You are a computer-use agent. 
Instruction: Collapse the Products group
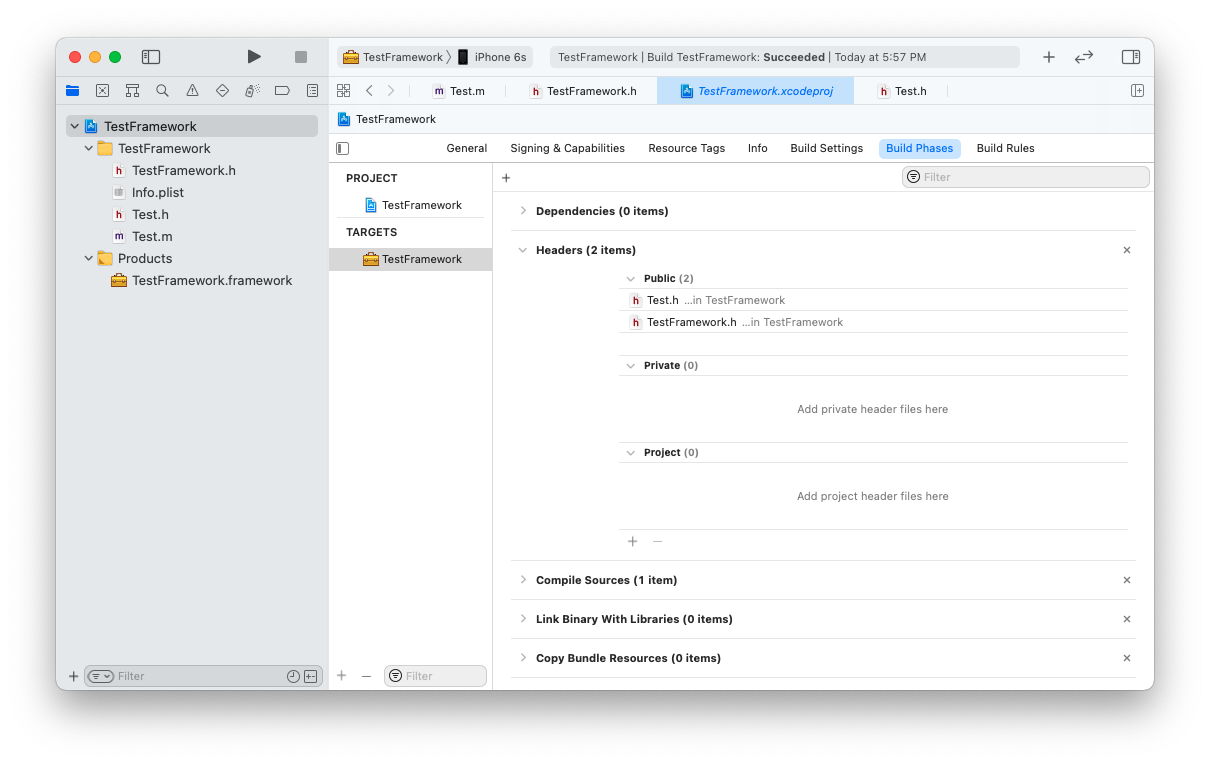(89, 258)
